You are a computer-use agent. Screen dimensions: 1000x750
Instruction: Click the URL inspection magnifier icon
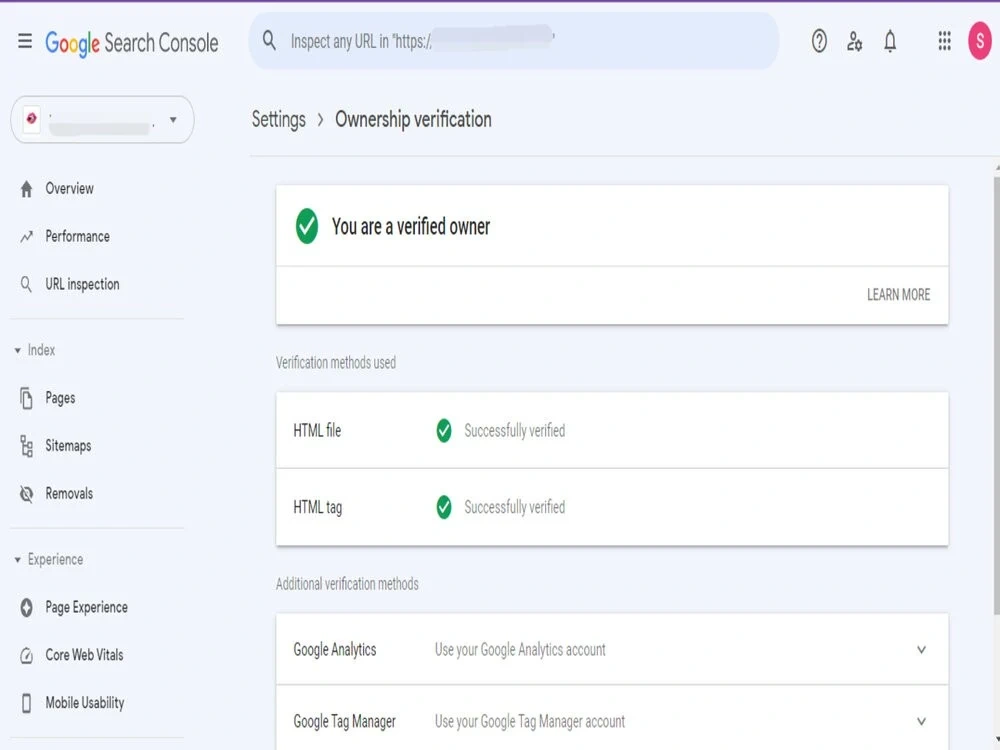click(x=26, y=284)
